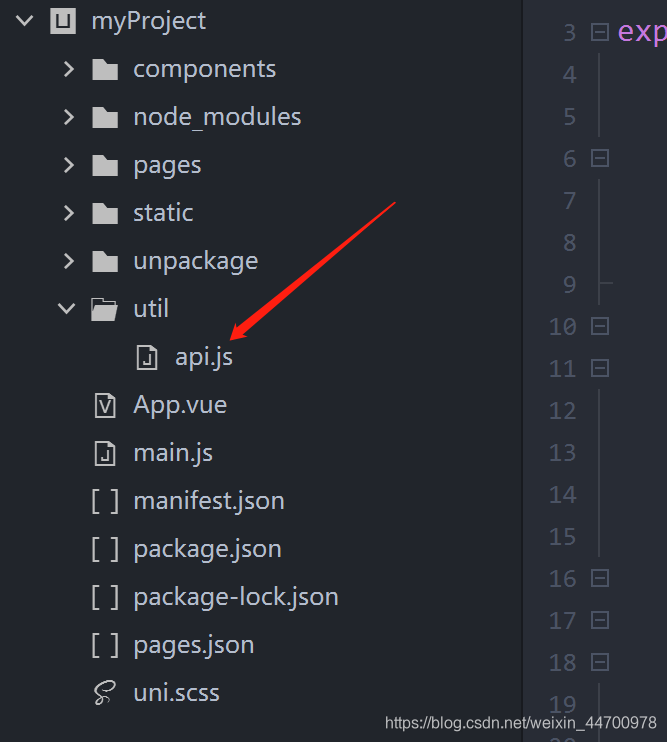The width and height of the screenshot is (667, 742).
Task: Click the open util folder icon
Action: (105, 309)
